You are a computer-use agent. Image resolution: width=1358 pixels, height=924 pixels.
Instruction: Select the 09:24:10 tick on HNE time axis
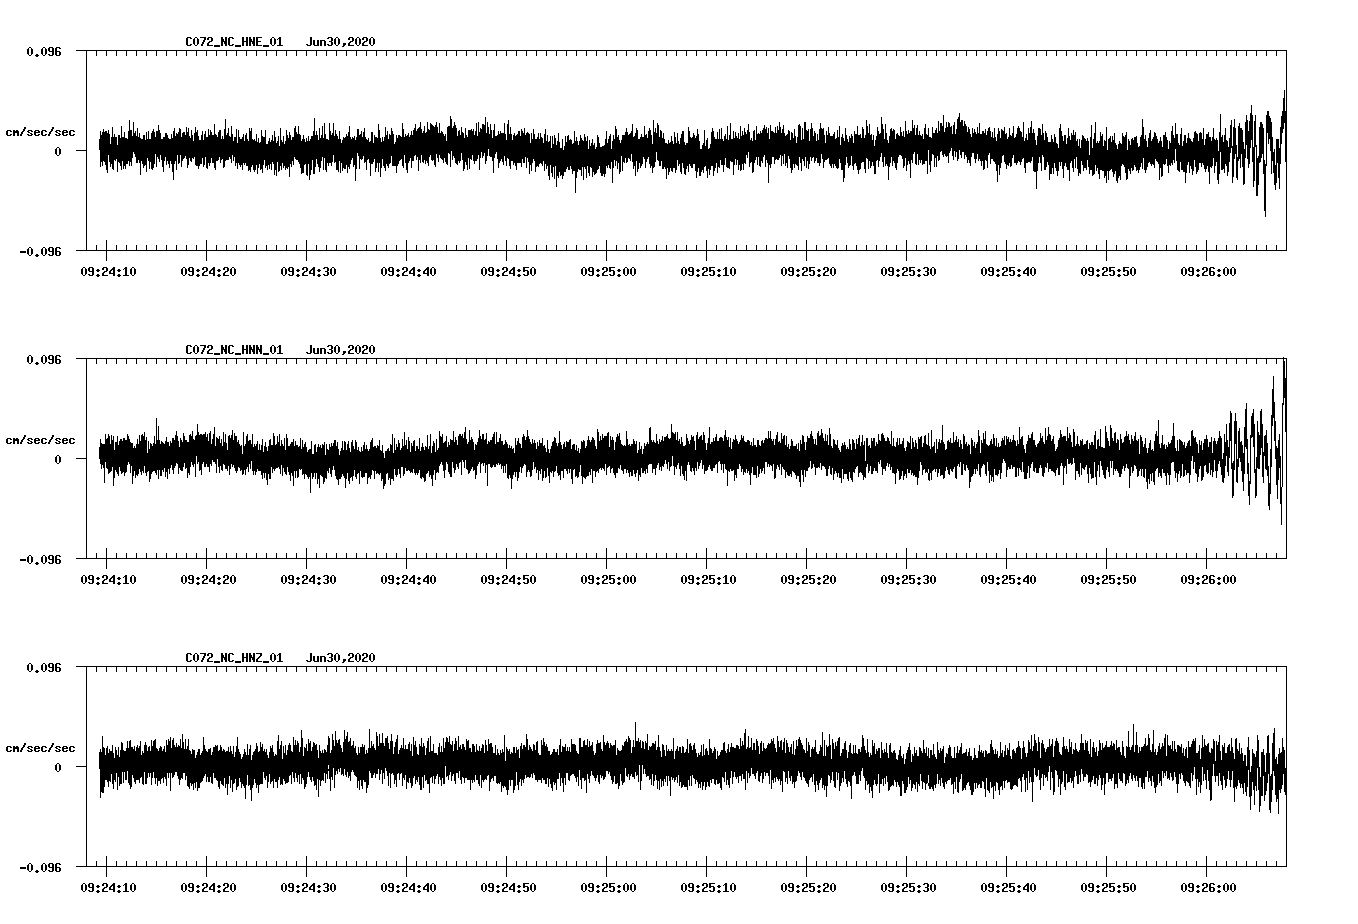click(x=107, y=271)
